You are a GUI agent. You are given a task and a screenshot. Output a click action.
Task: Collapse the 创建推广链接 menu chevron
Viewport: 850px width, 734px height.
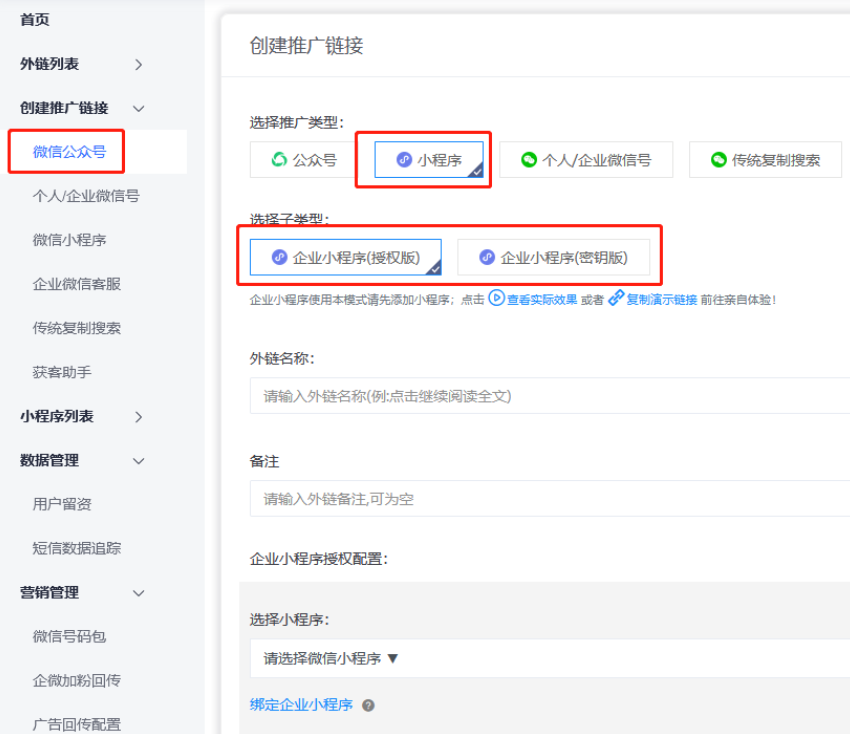[x=139, y=108]
